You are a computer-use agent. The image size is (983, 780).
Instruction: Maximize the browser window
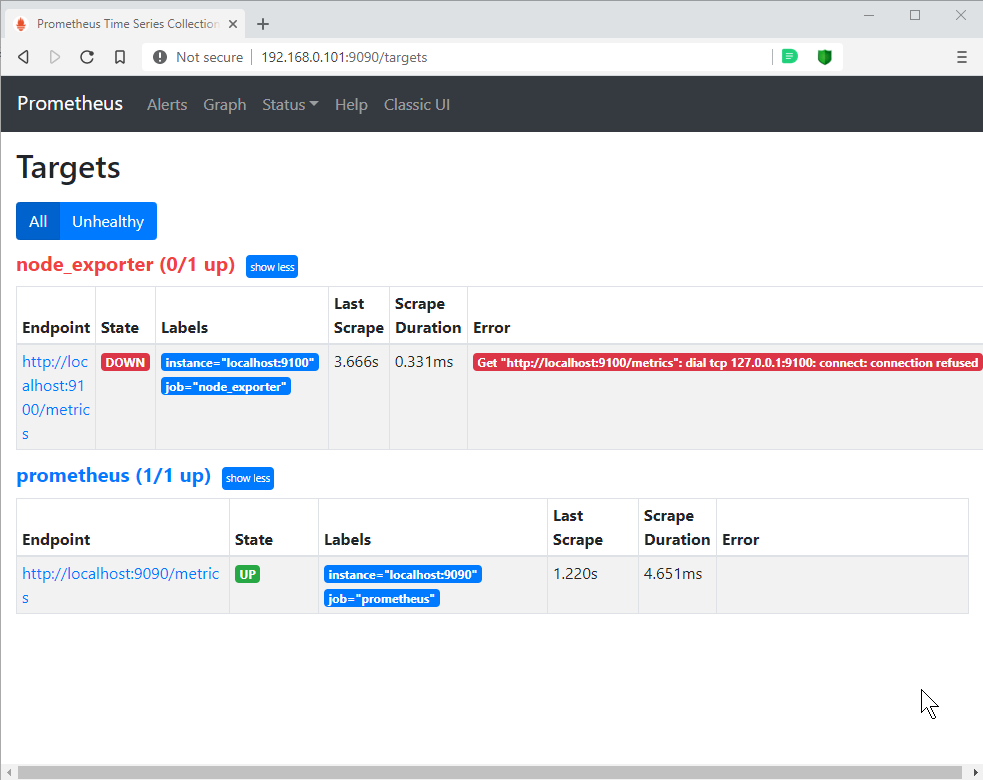point(915,15)
